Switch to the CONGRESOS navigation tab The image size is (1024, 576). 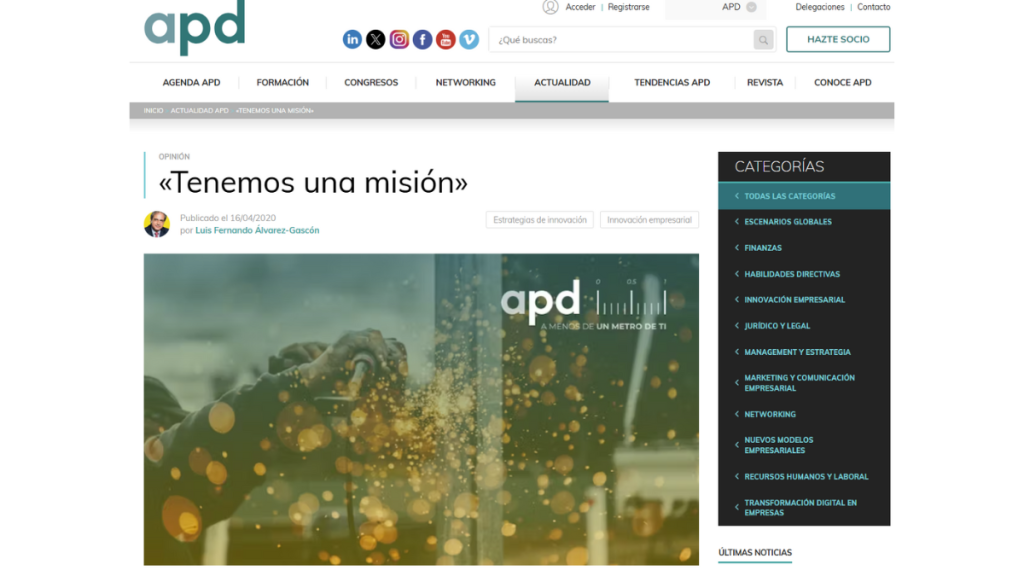371,82
